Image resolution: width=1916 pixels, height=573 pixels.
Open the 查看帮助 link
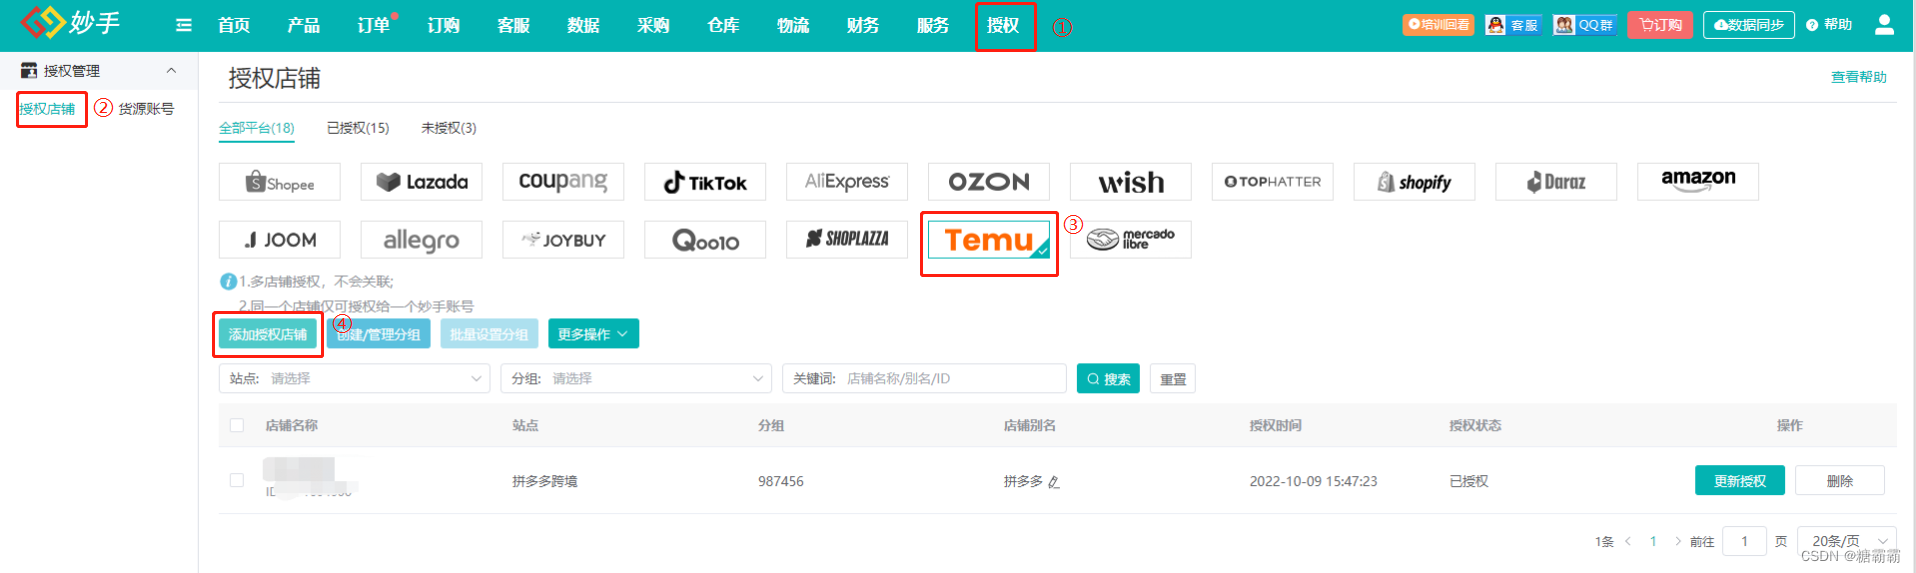click(1859, 77)
